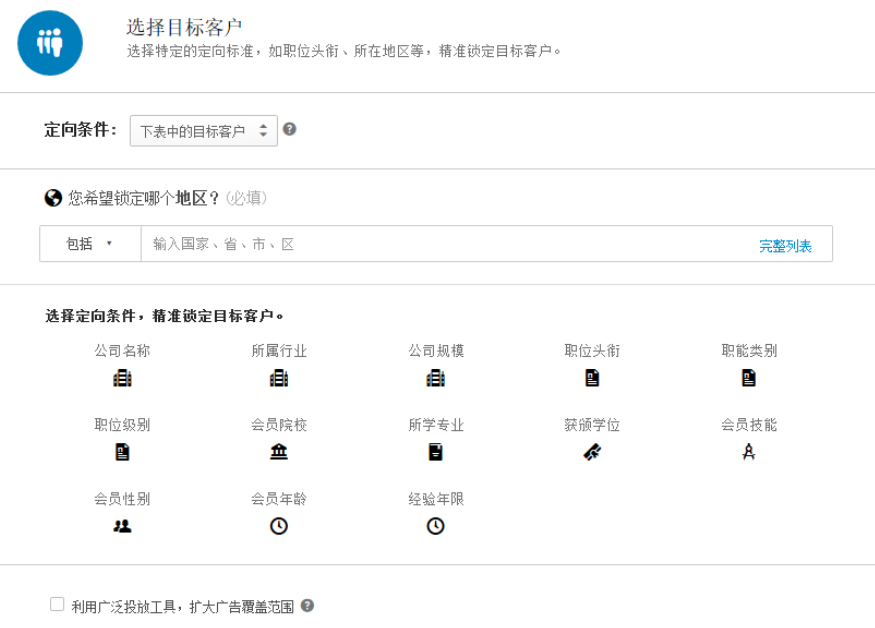The width and height of the screenshot is (875, 628).
Task: Click the 会员技能 compass icon
Action: pos(749,452)
